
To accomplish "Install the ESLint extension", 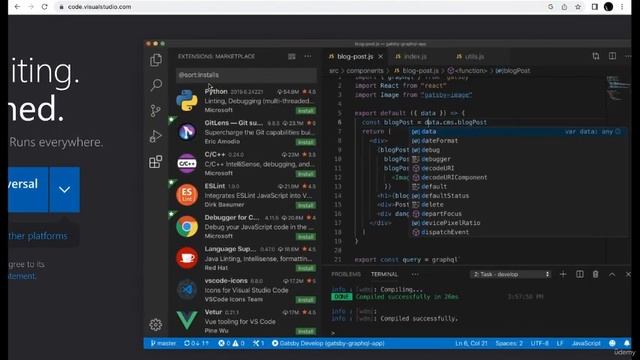I will click(306, 205).
